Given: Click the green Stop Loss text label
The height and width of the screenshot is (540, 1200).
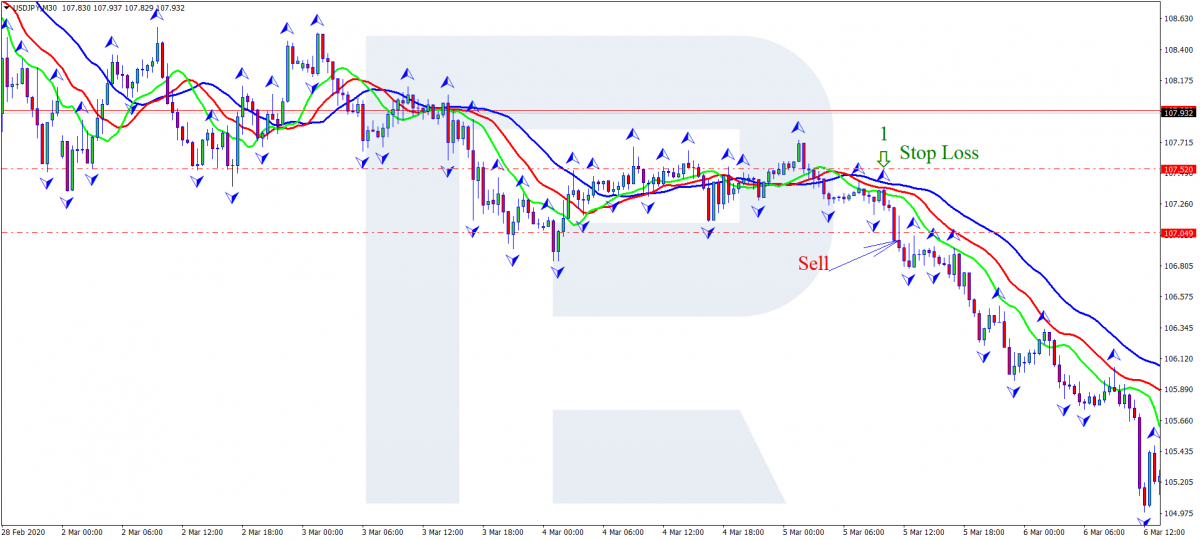Looking at the screenshot, I should pos(939,153).
